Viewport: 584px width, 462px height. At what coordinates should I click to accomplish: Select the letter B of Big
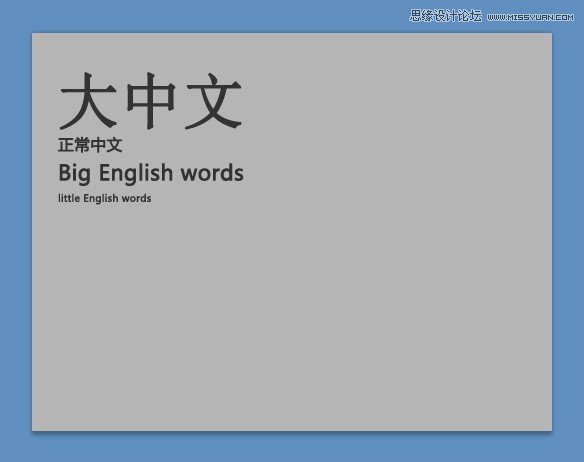pos(64,173)
